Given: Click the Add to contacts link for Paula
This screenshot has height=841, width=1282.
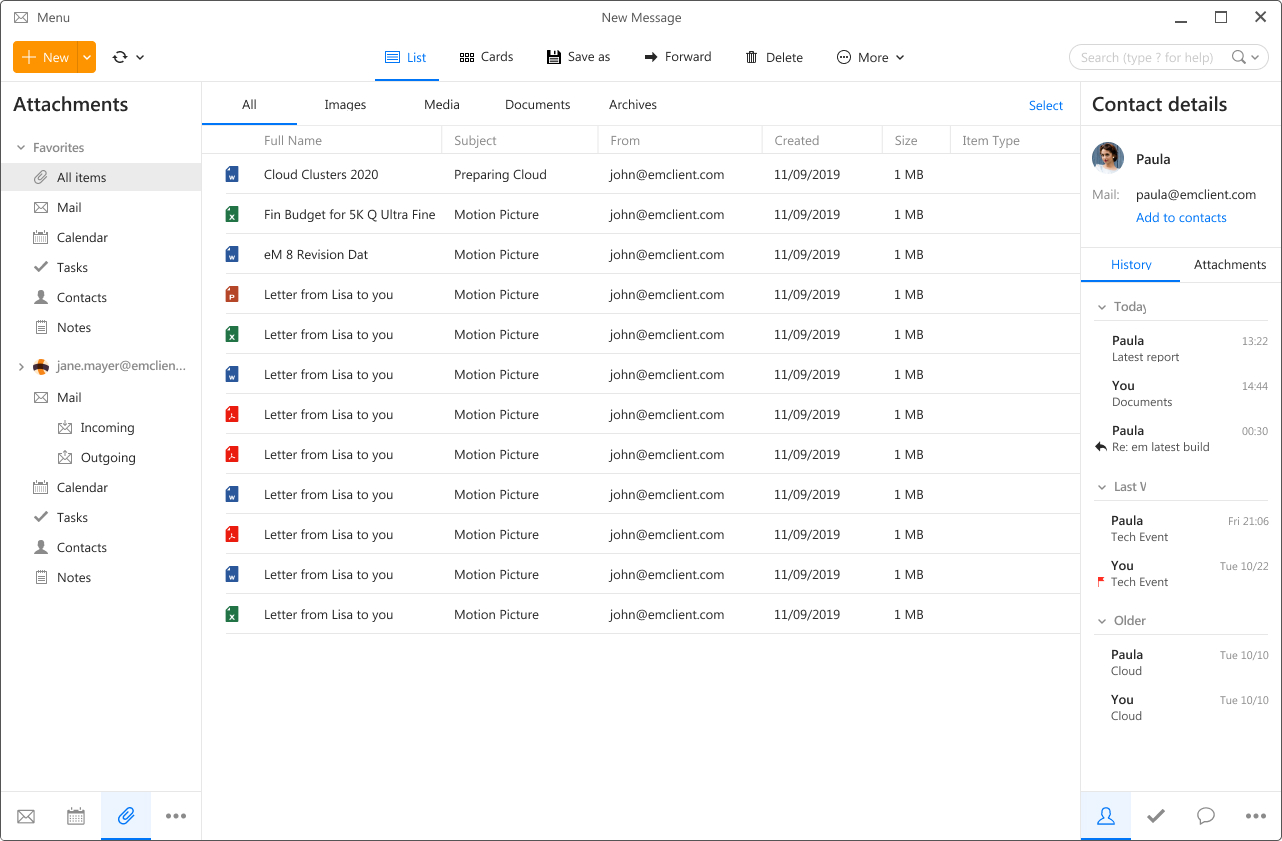Looking at the screenshot, I should (x=1181, y=217).
